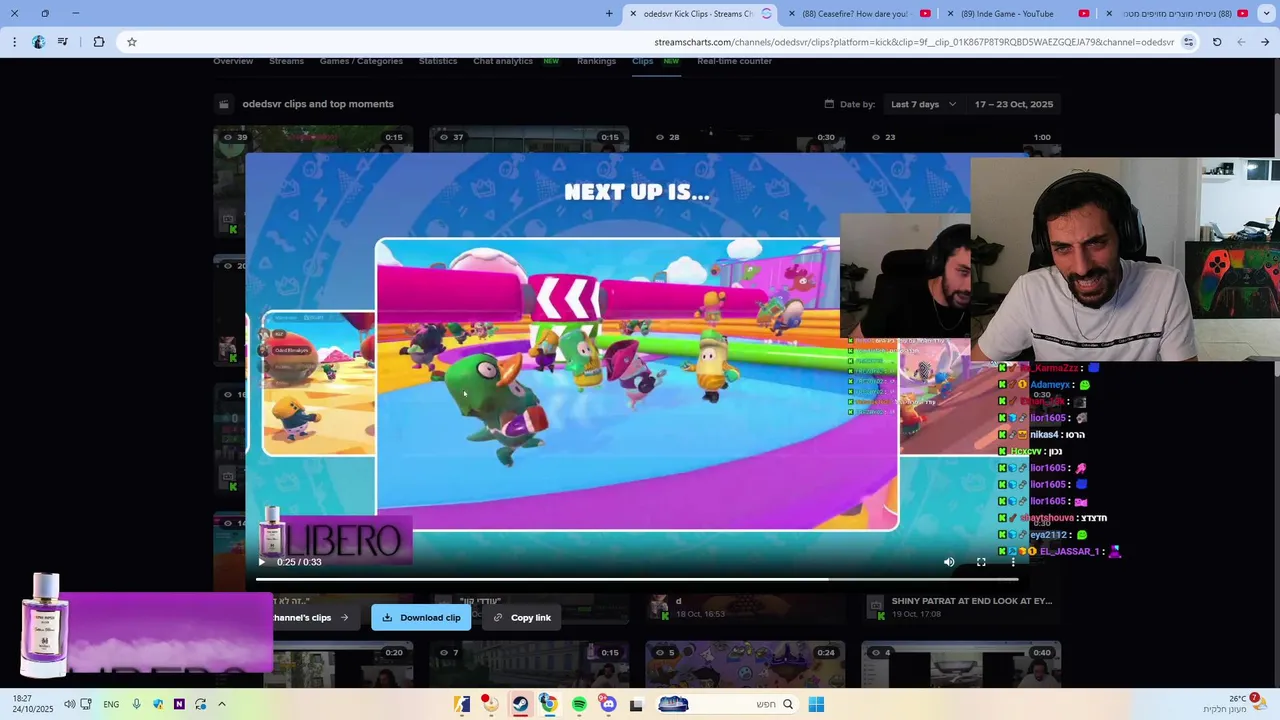Click the Copy link button

(x=521, y=618)
